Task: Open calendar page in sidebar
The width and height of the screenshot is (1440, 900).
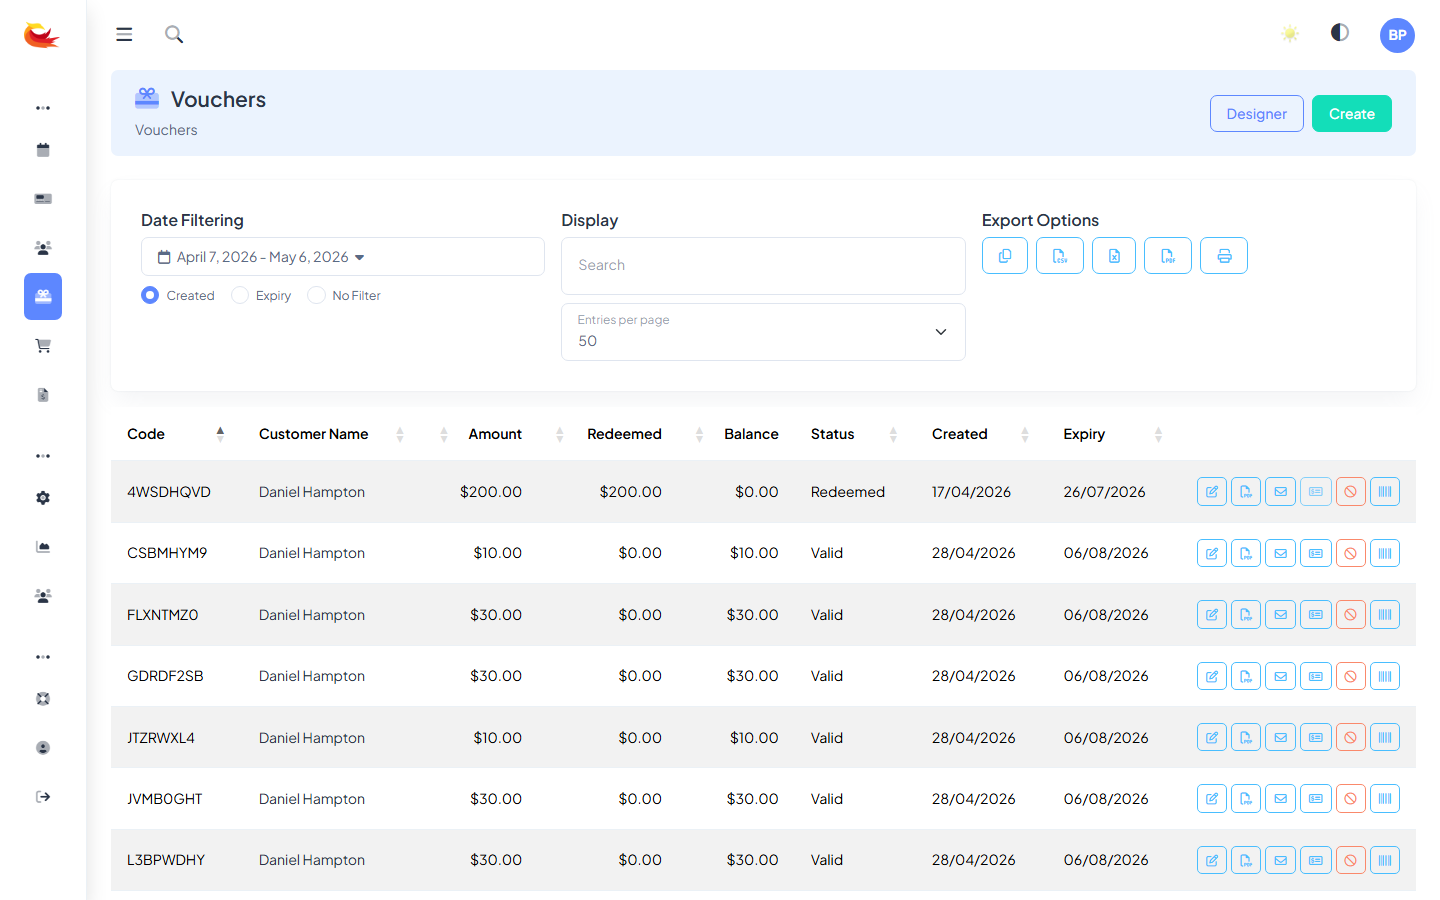Action: (x=43, y=150)
